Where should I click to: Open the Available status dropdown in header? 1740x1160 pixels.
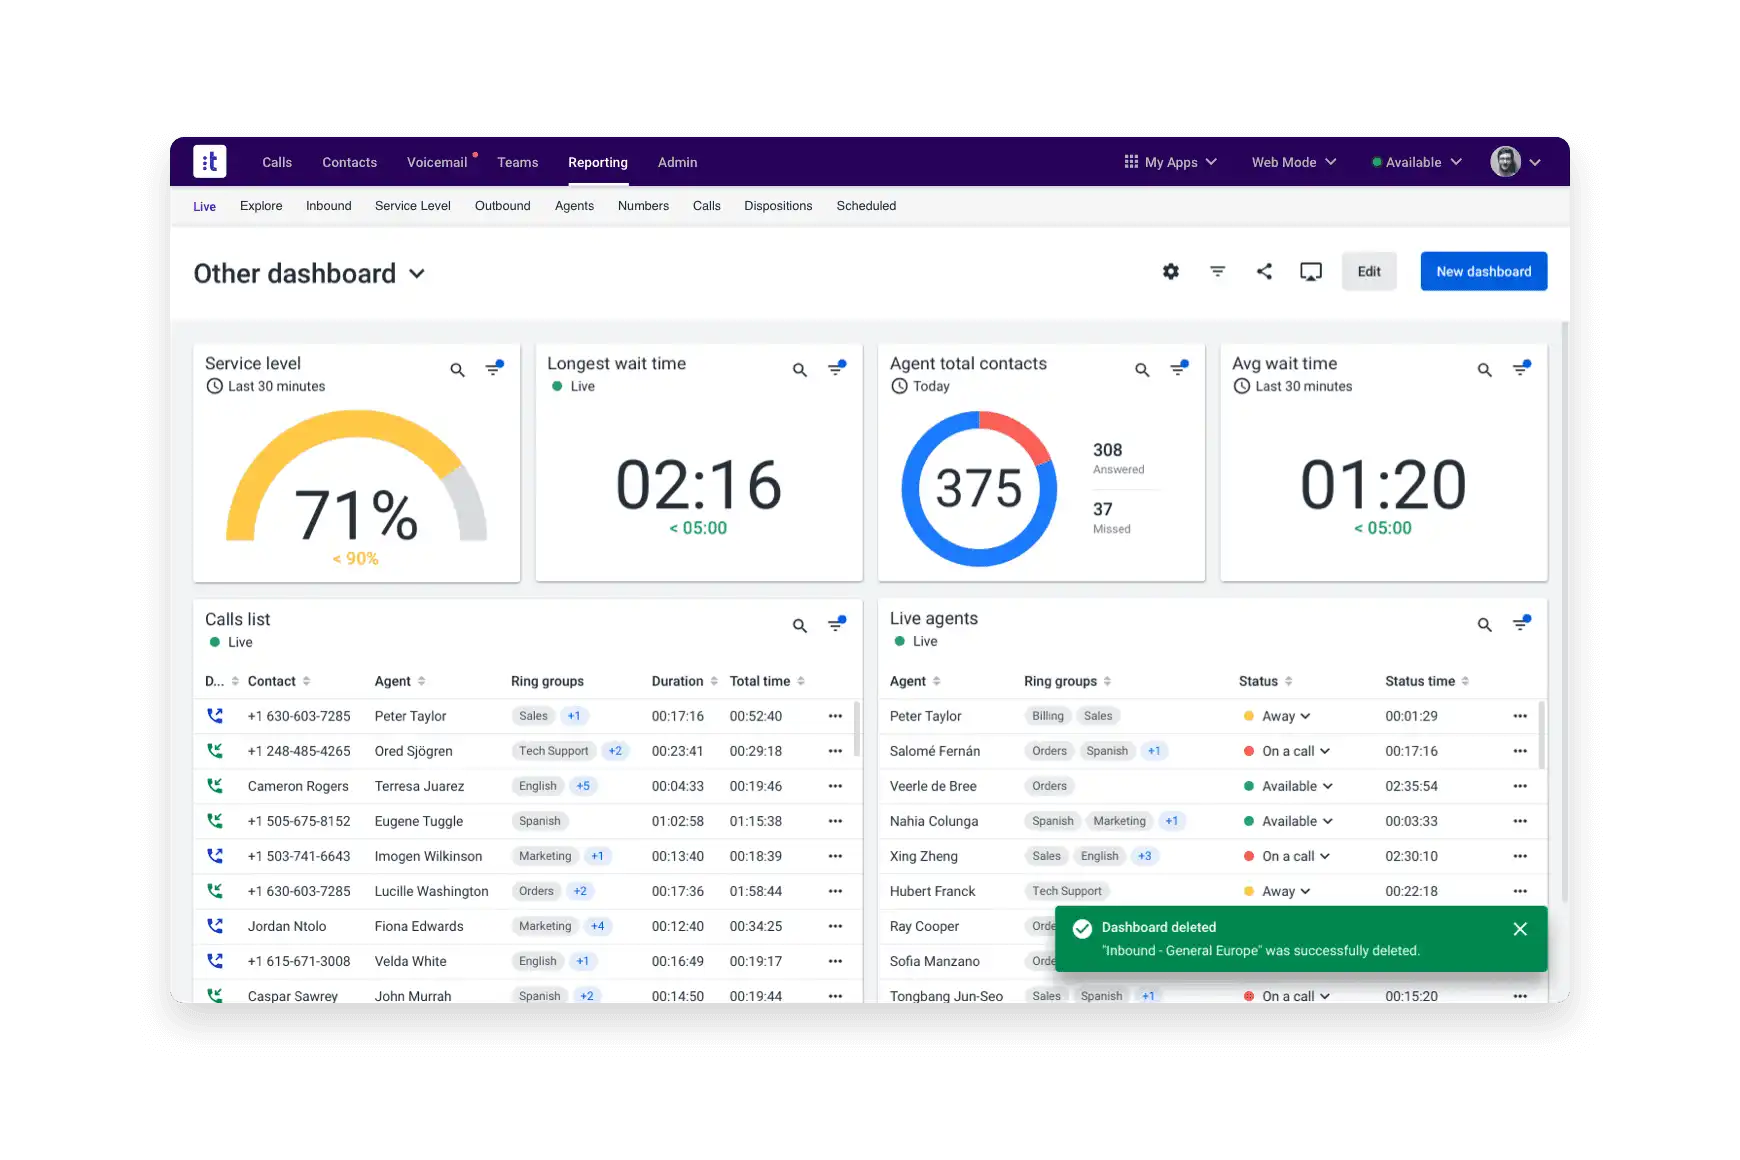click(x=1416, y=162)
